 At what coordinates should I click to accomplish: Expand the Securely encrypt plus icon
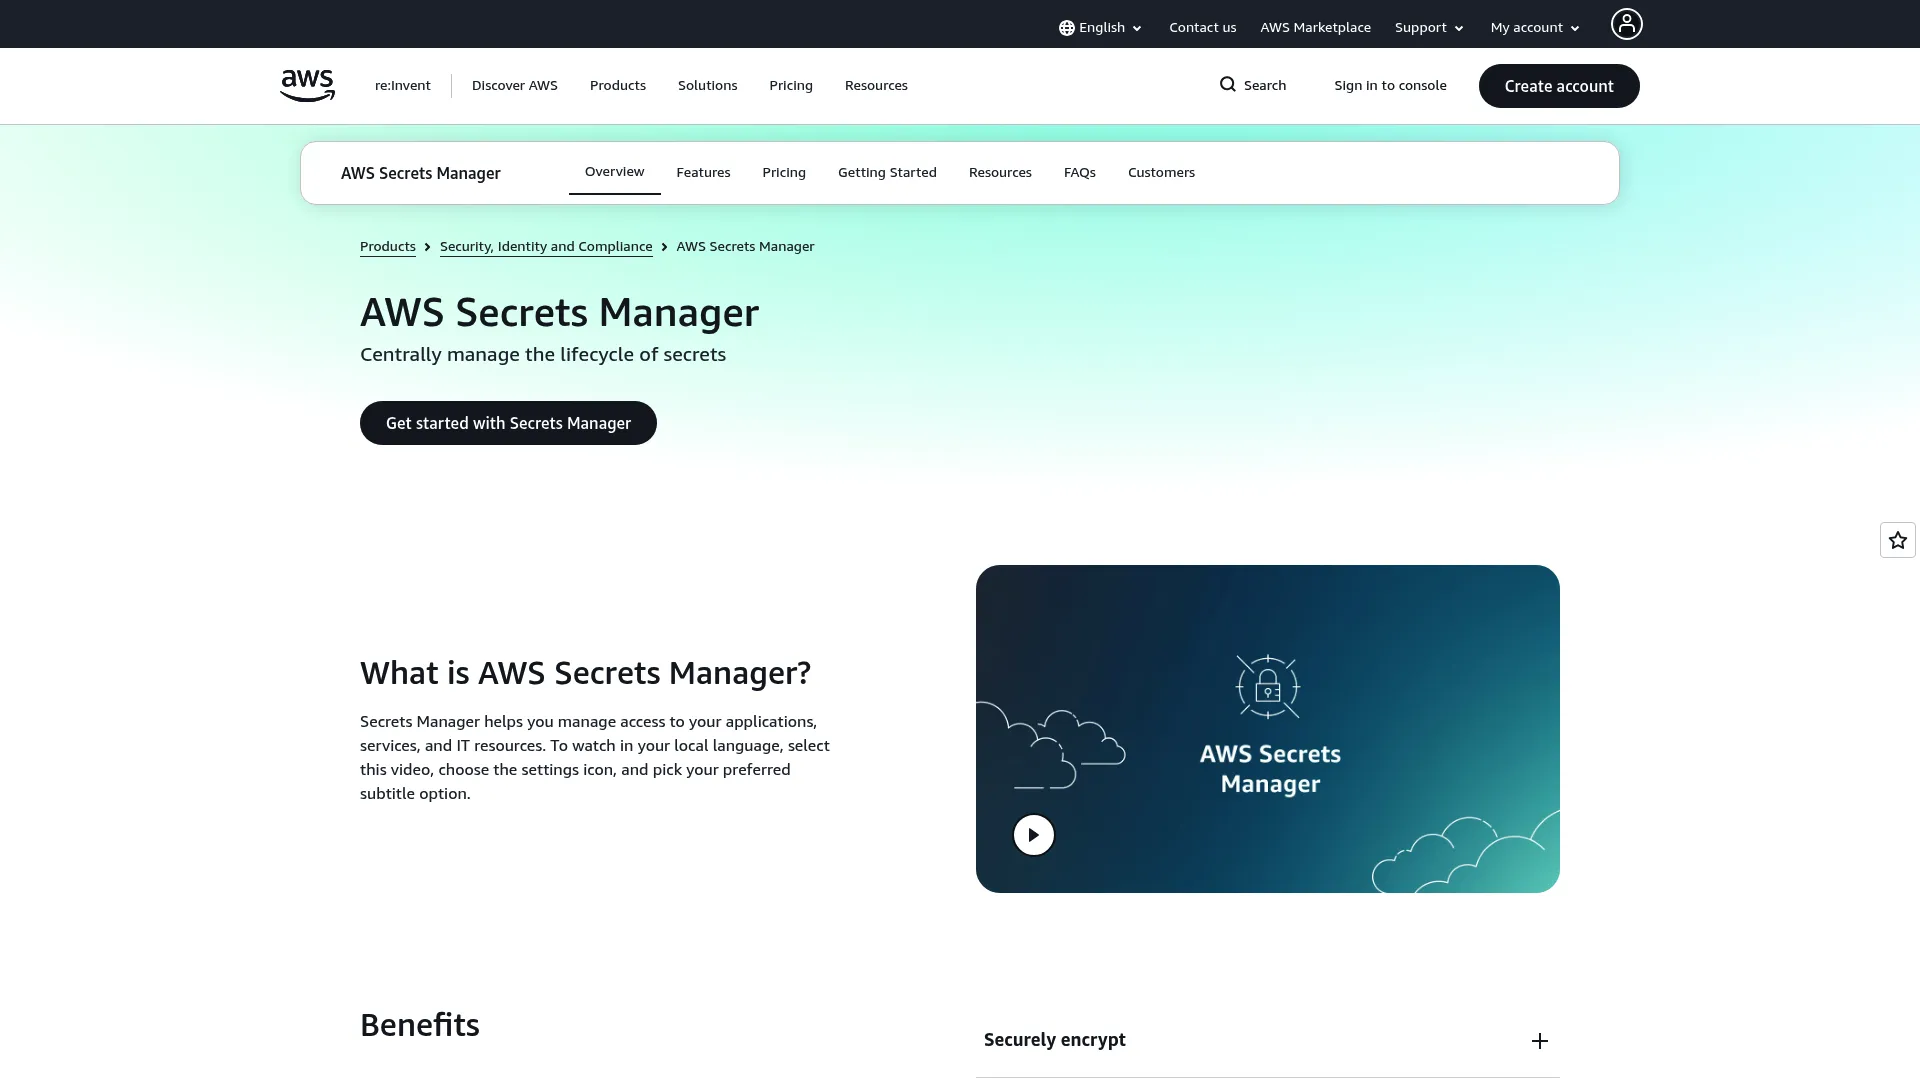point(1539,1041)
